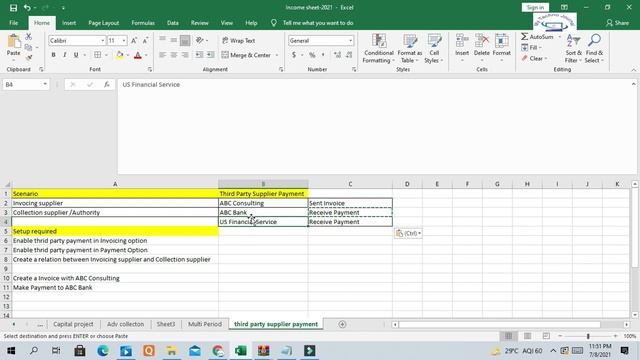Switch to the Insert ribbon tab
Screen dimensions: 640x360
tap(69, 23)
